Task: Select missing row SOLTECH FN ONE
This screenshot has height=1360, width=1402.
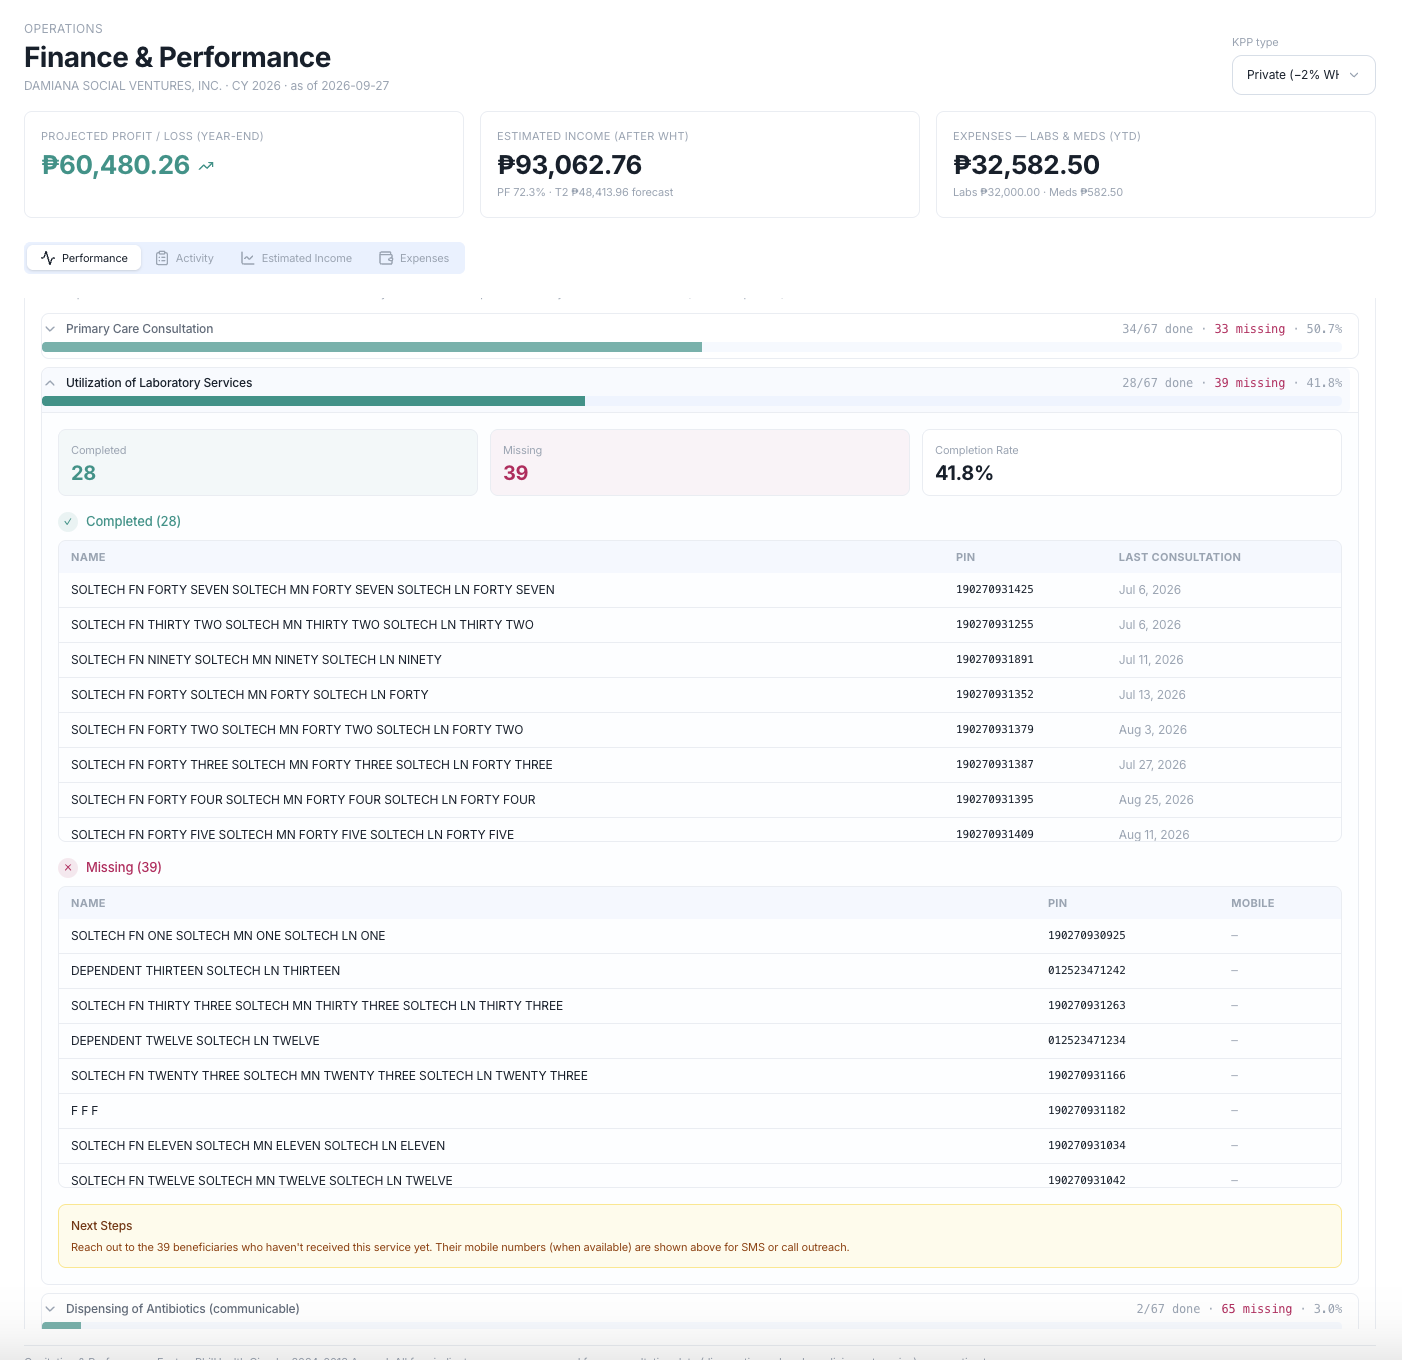Action: pos(700,936)
